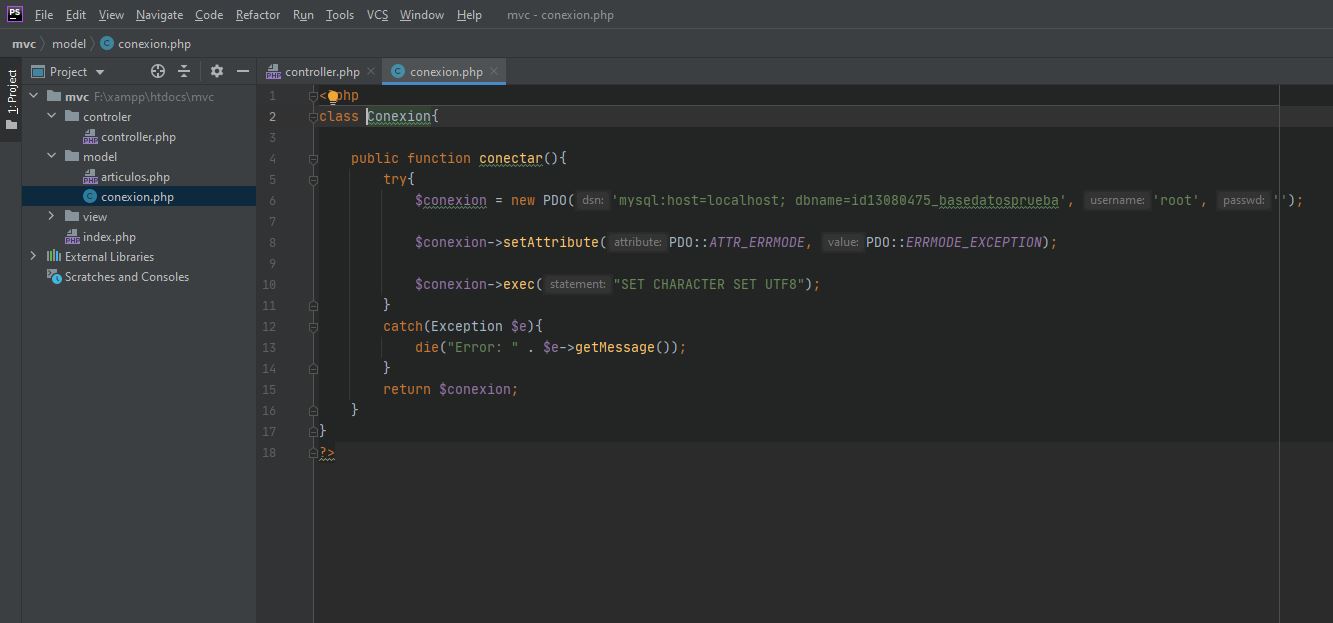Open the Refactor menu
The height and width of the screenshot is (623, 1333).
pyautogui.click(x=257, y=15)
